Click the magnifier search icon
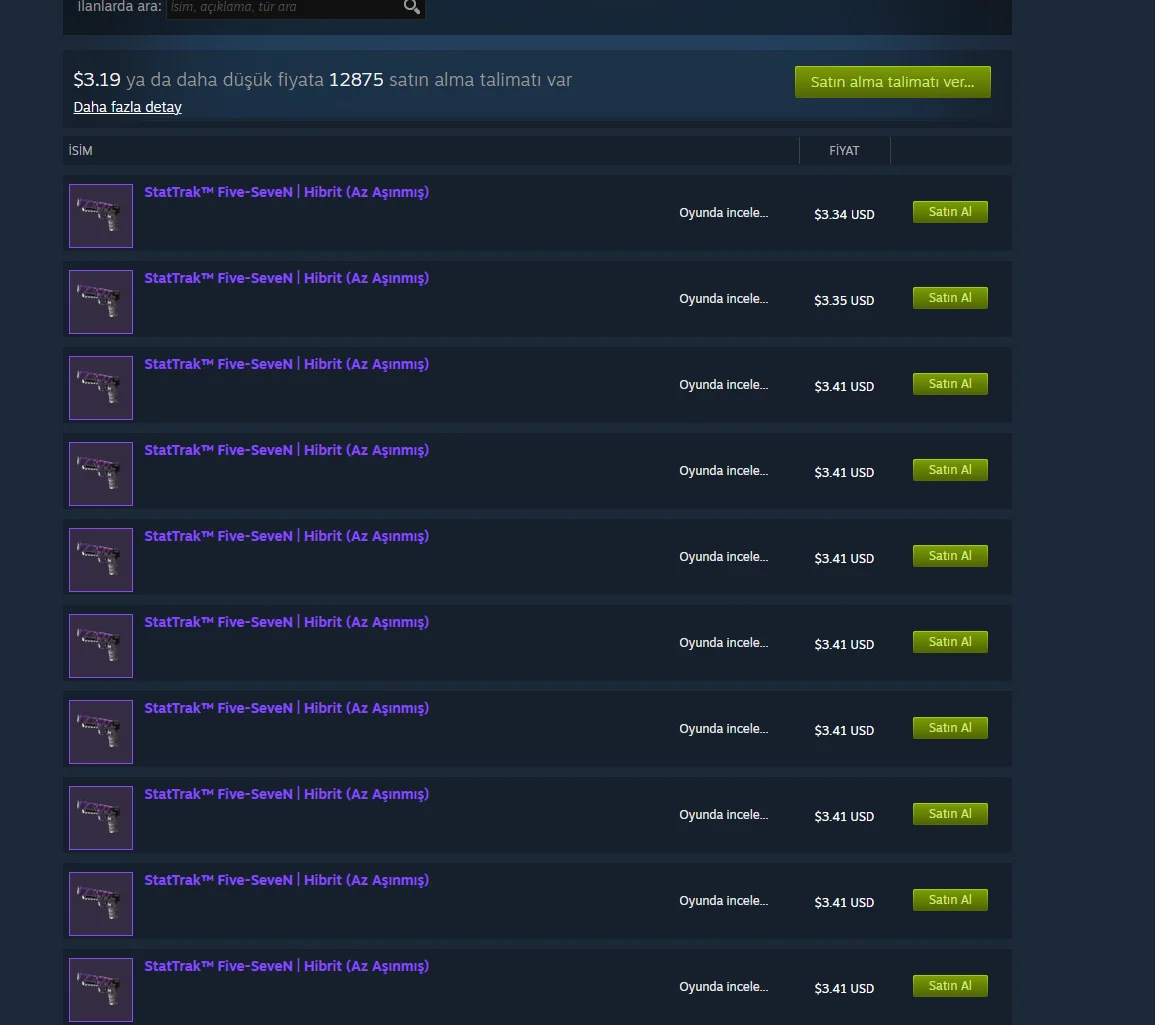The image size is (1155, 1025). (412, 7)
